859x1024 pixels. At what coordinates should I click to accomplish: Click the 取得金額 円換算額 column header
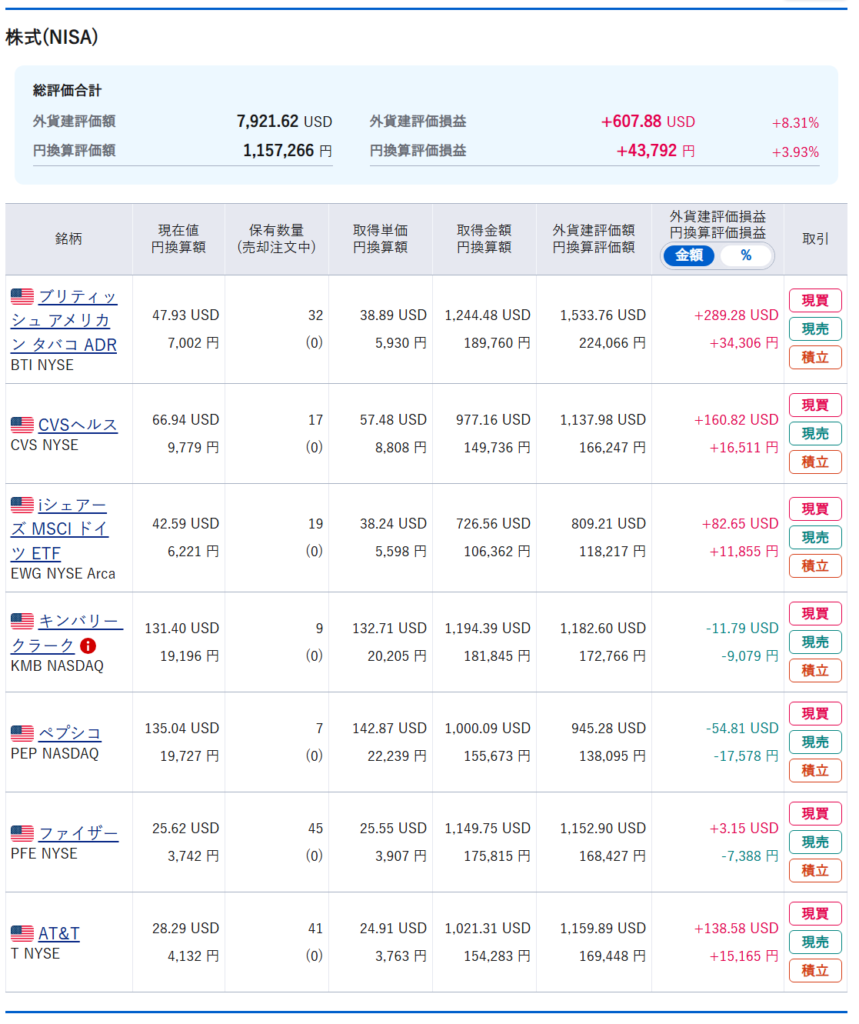coord(484,239)
